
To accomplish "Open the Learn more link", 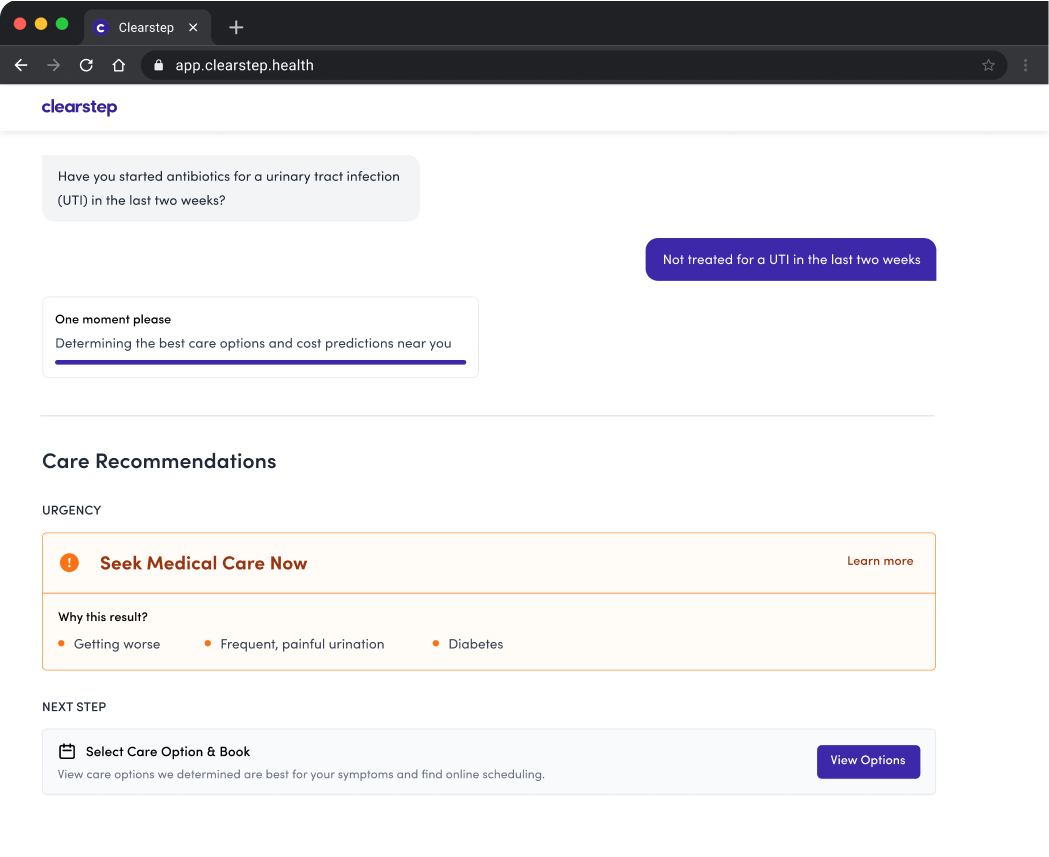I will coord(880,561).
